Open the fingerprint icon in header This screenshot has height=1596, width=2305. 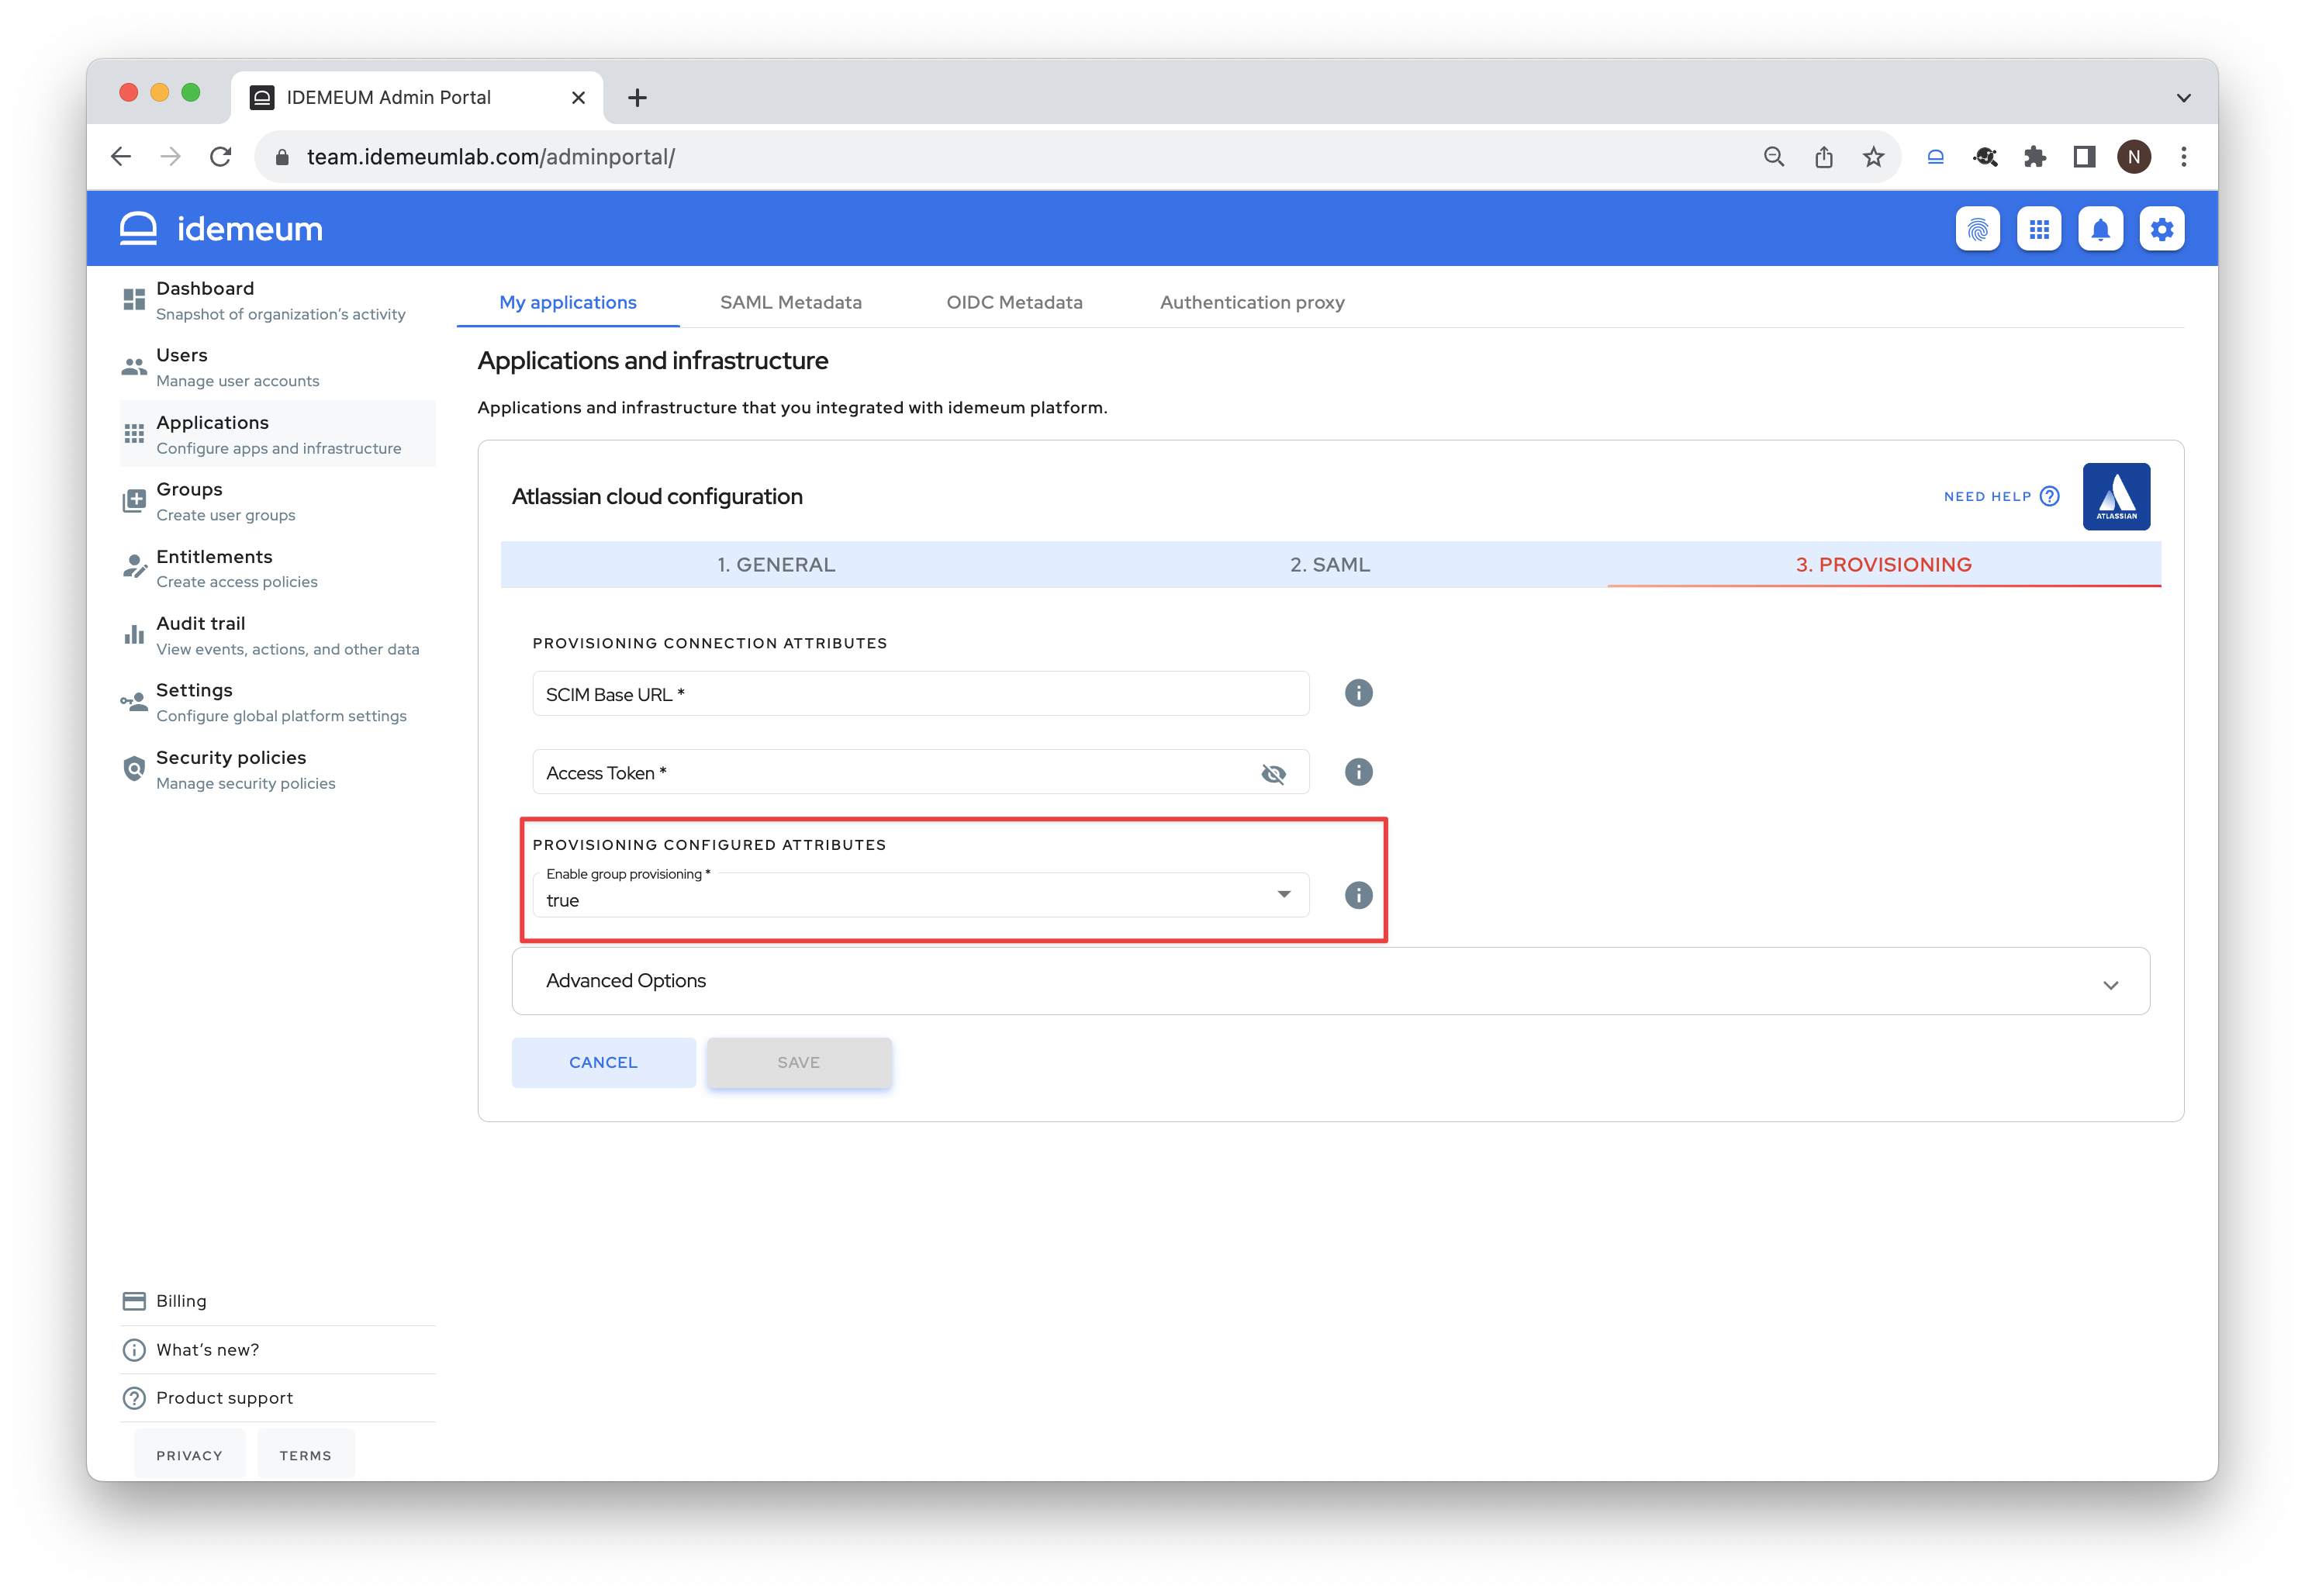pos(1977,229)
